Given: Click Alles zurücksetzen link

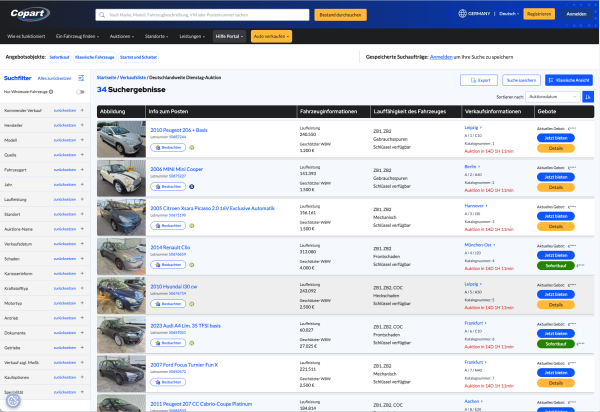Looking at the screenshot, I should click(54, 78).
